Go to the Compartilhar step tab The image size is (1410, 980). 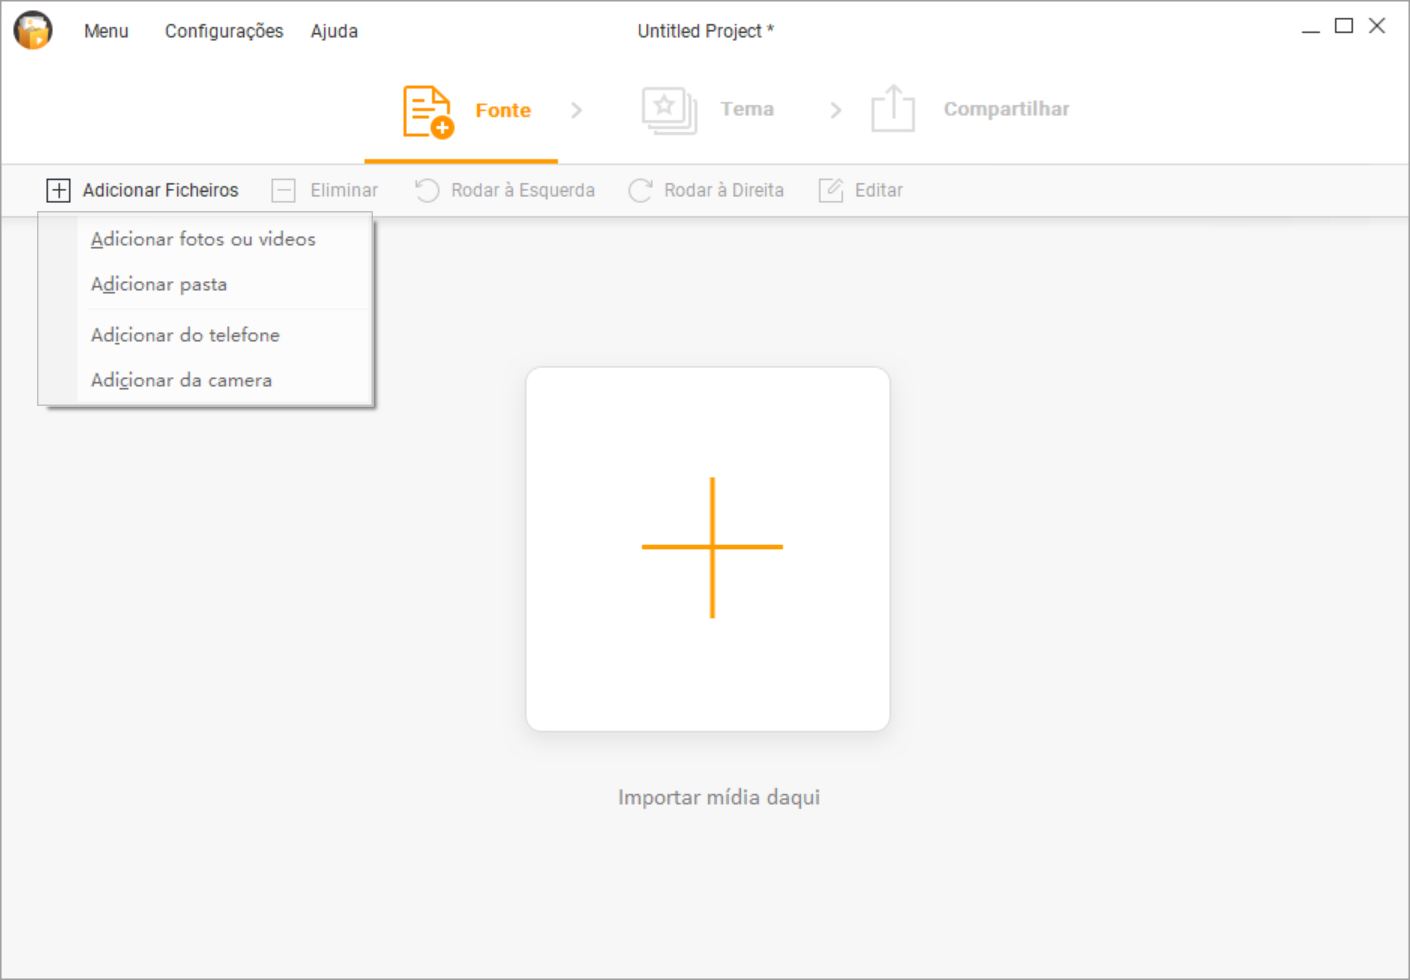coord(1006,109)
